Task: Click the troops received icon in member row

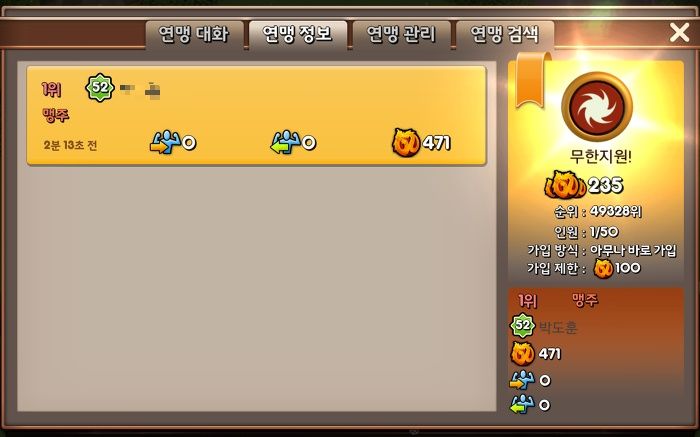Action: point(285,142)
